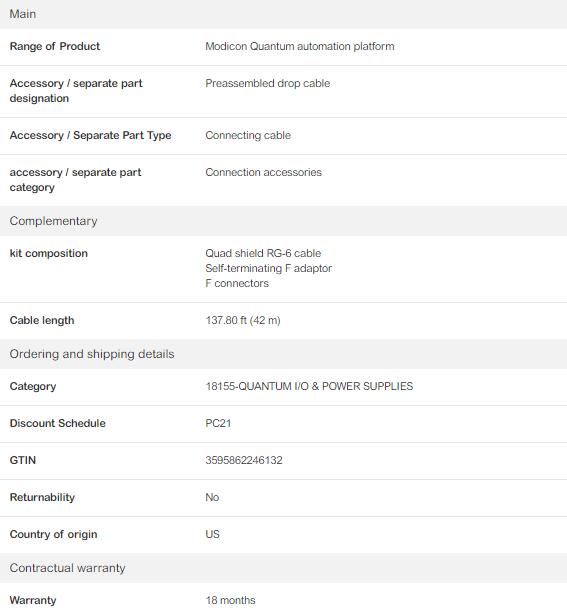Click the Connecting cable value
567x608 pixels.
pyautogui.click(x=248, y=135)
